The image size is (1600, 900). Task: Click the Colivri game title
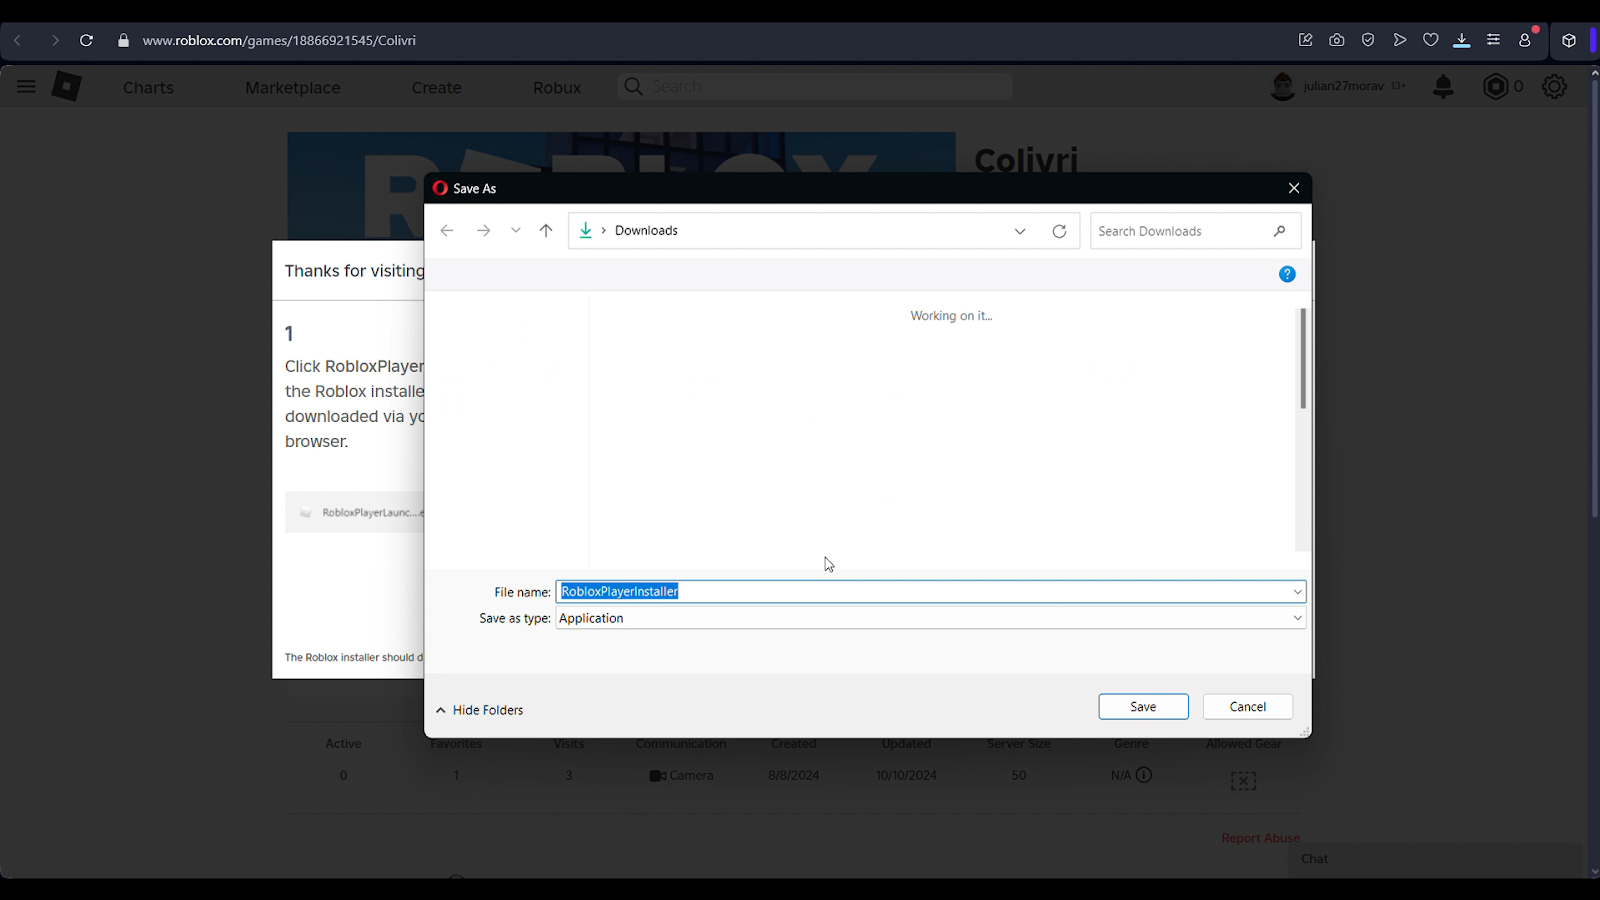click(x=1026, y=159)
